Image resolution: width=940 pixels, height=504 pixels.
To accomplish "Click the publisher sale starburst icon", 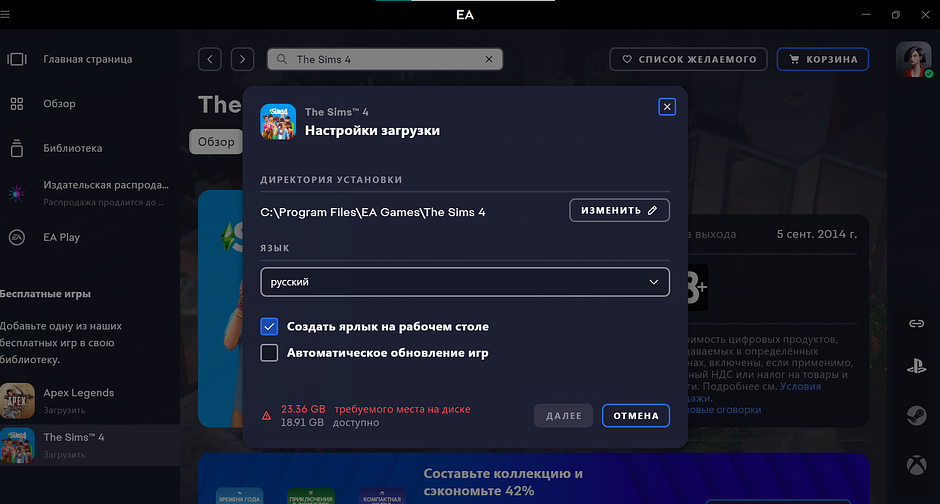I will [x=17, y=193].
